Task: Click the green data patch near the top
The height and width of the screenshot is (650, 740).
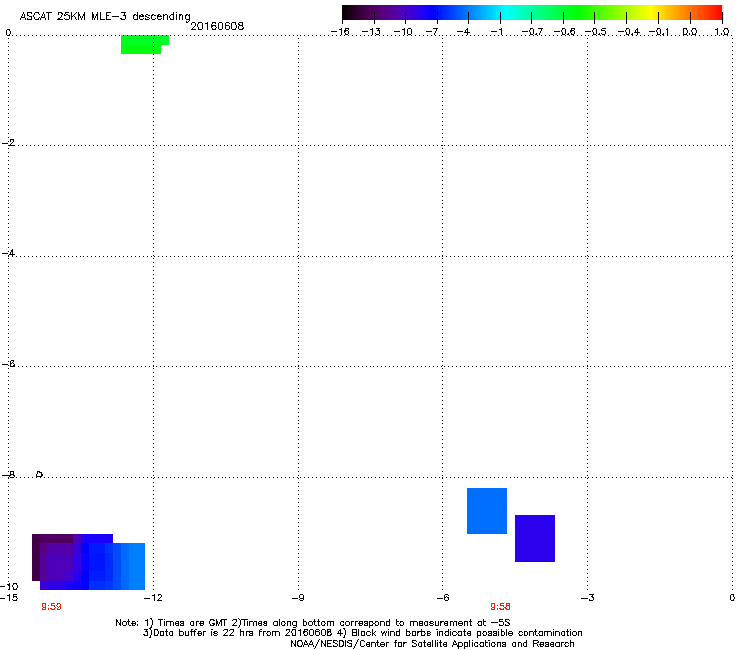Action: click(144, 44)
